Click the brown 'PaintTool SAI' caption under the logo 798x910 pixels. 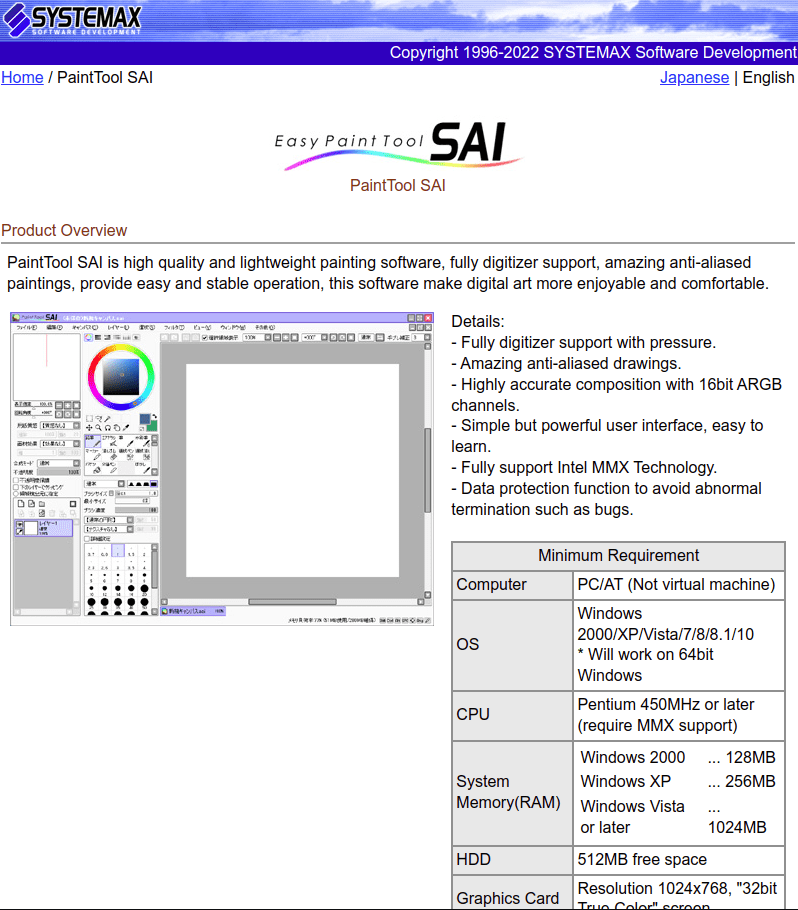pos(398,185)
